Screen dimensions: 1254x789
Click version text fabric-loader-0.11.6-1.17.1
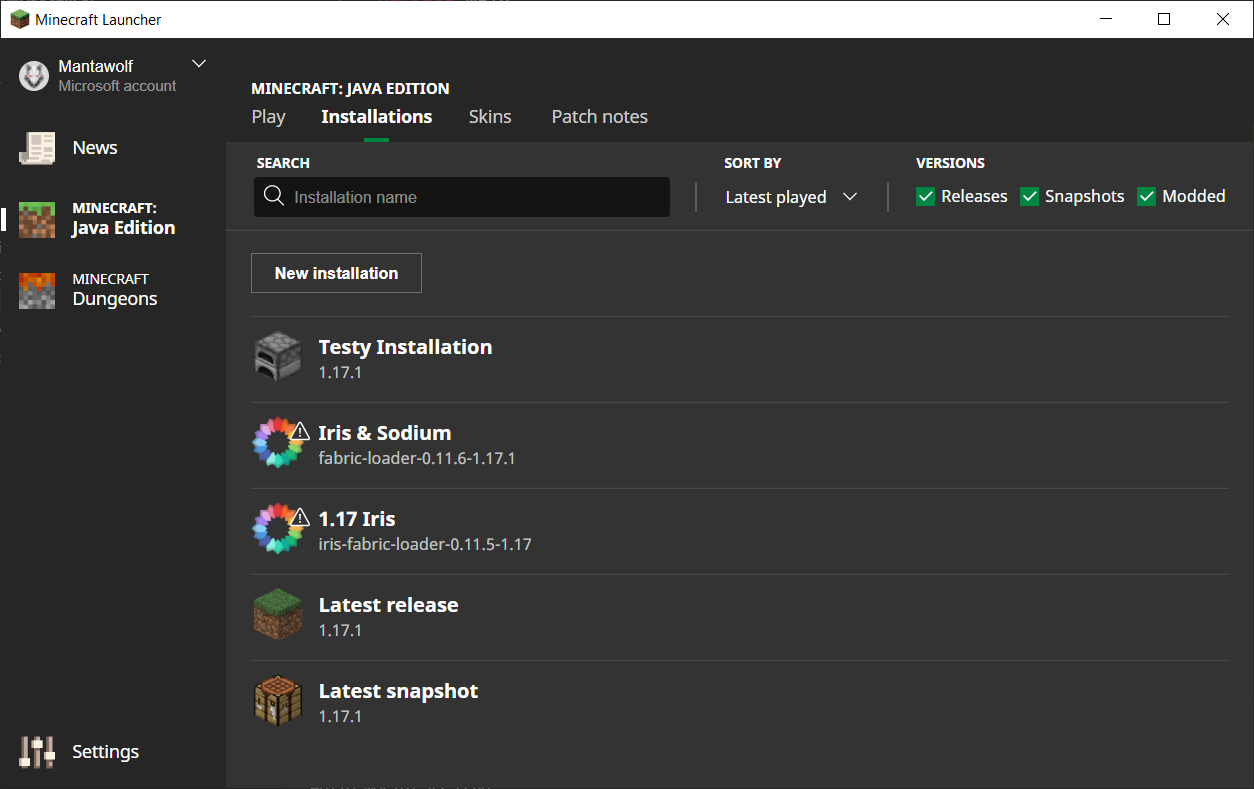(x=417, y=459)
